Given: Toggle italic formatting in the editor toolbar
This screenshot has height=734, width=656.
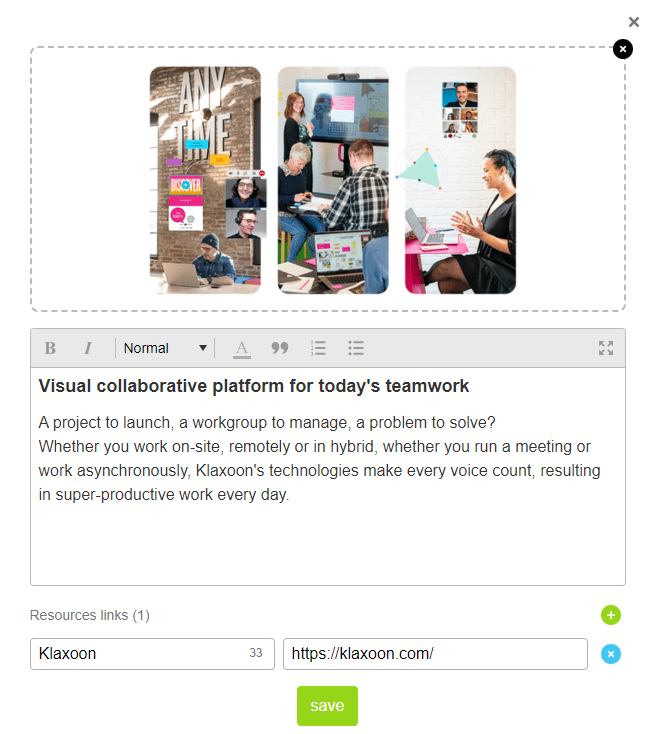Looking at the screenshot, I should pyautogui.click(x=87, y=348).
